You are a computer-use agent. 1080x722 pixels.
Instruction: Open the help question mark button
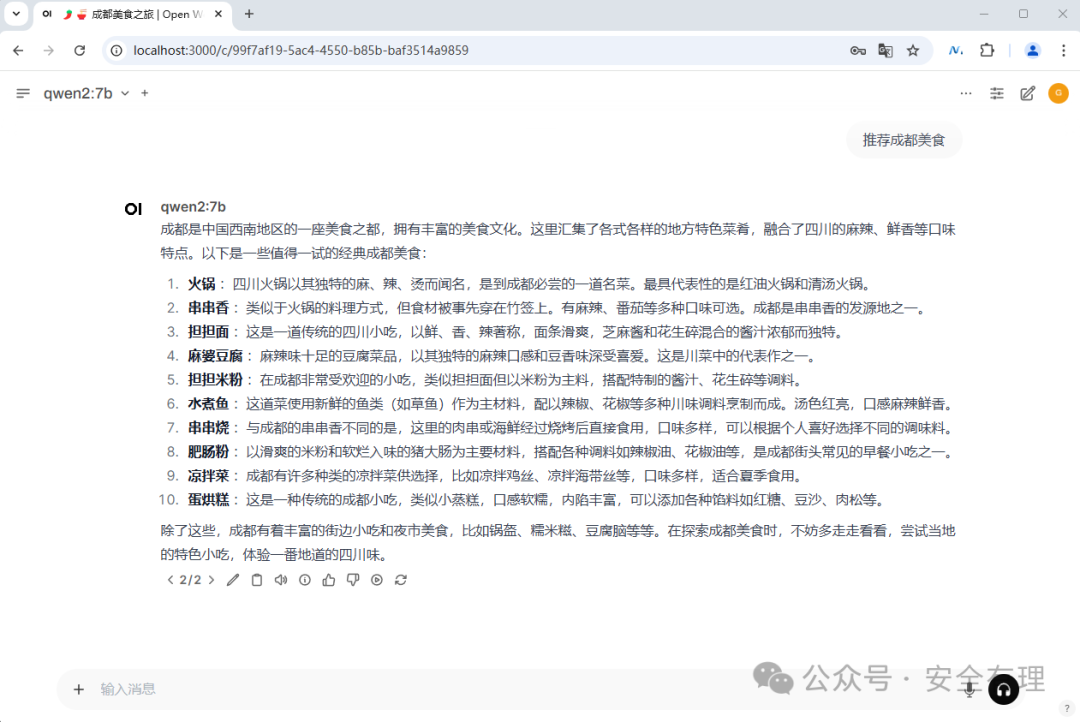coord(1066,708)
